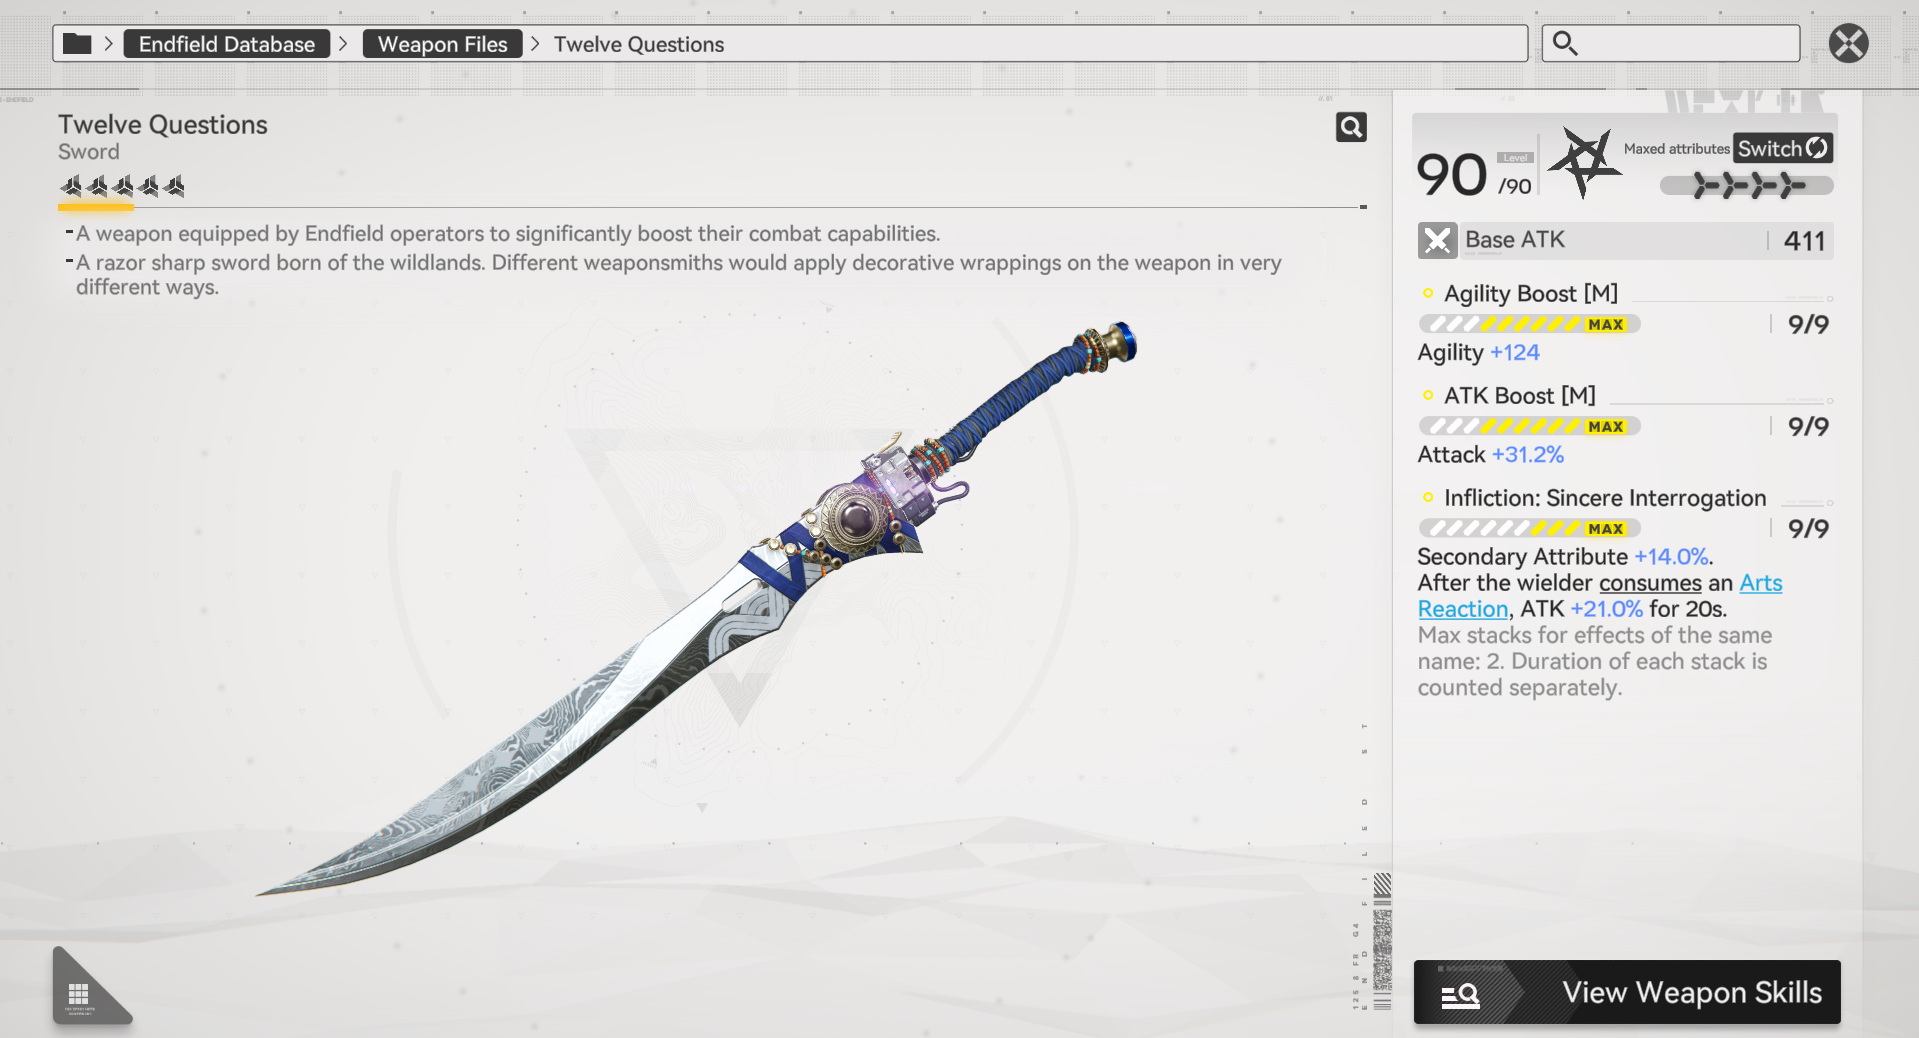Click the five-star rarity icons
The width and height of the screenshot is (1919, 1038).
tap(122, 186)
